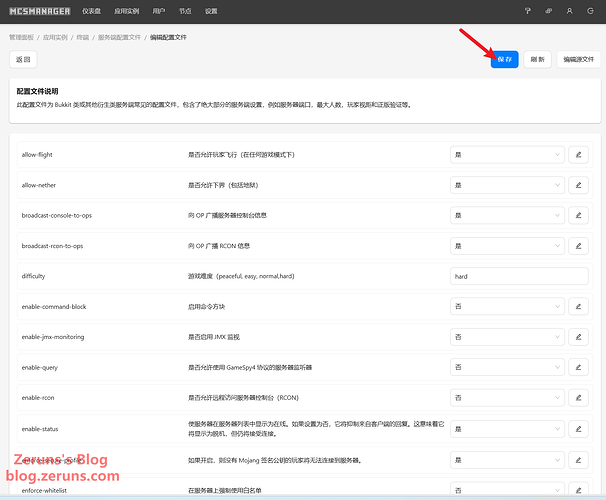This screenshot has height=500, width=606.
Task: Open the 设置 menu in the top bar
Action: point(211,11)
